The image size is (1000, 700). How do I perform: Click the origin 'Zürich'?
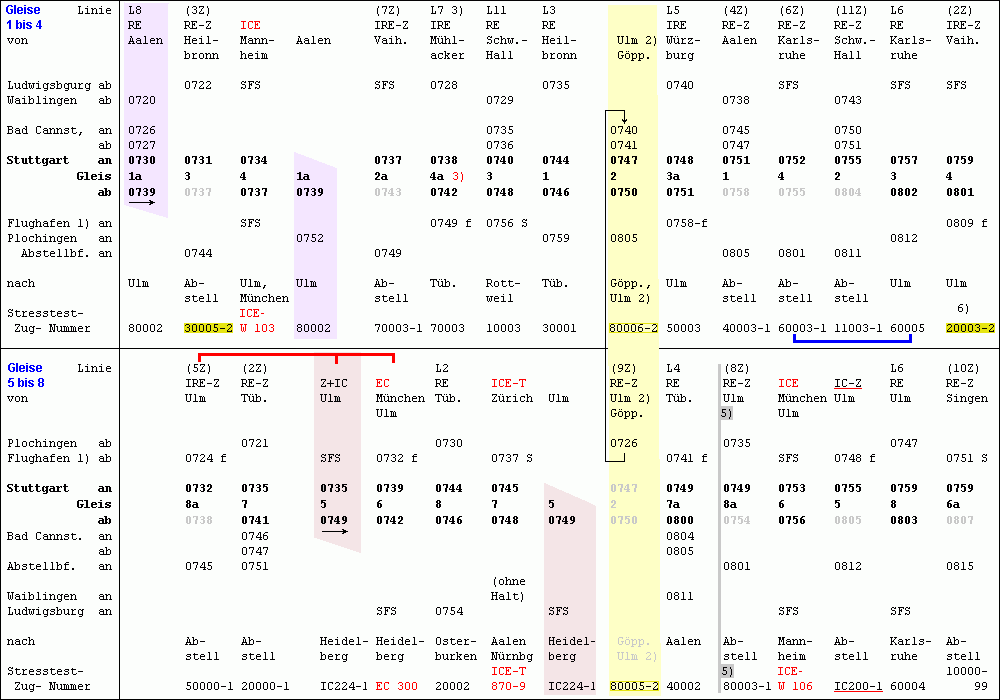(x=512, y=398)
